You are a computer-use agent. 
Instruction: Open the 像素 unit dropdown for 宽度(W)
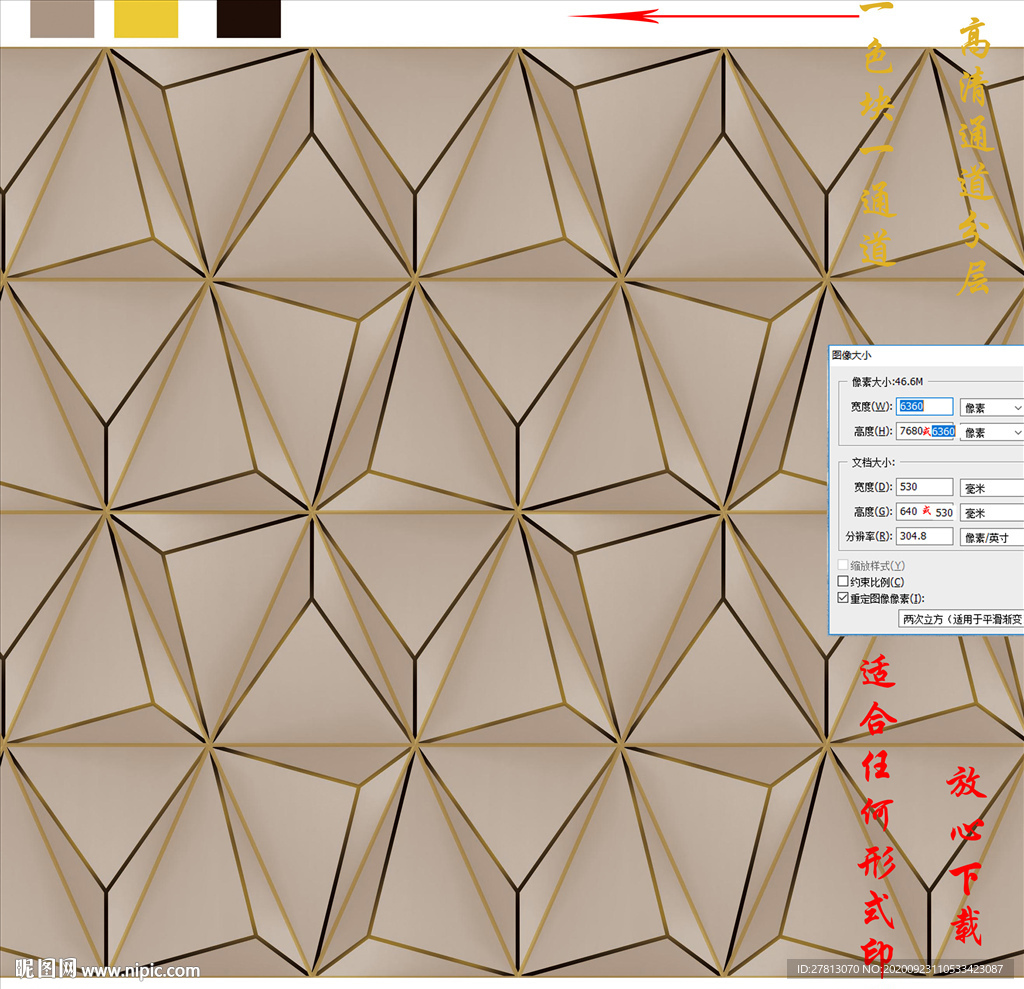pyautogui.click(x=992, y=408)
